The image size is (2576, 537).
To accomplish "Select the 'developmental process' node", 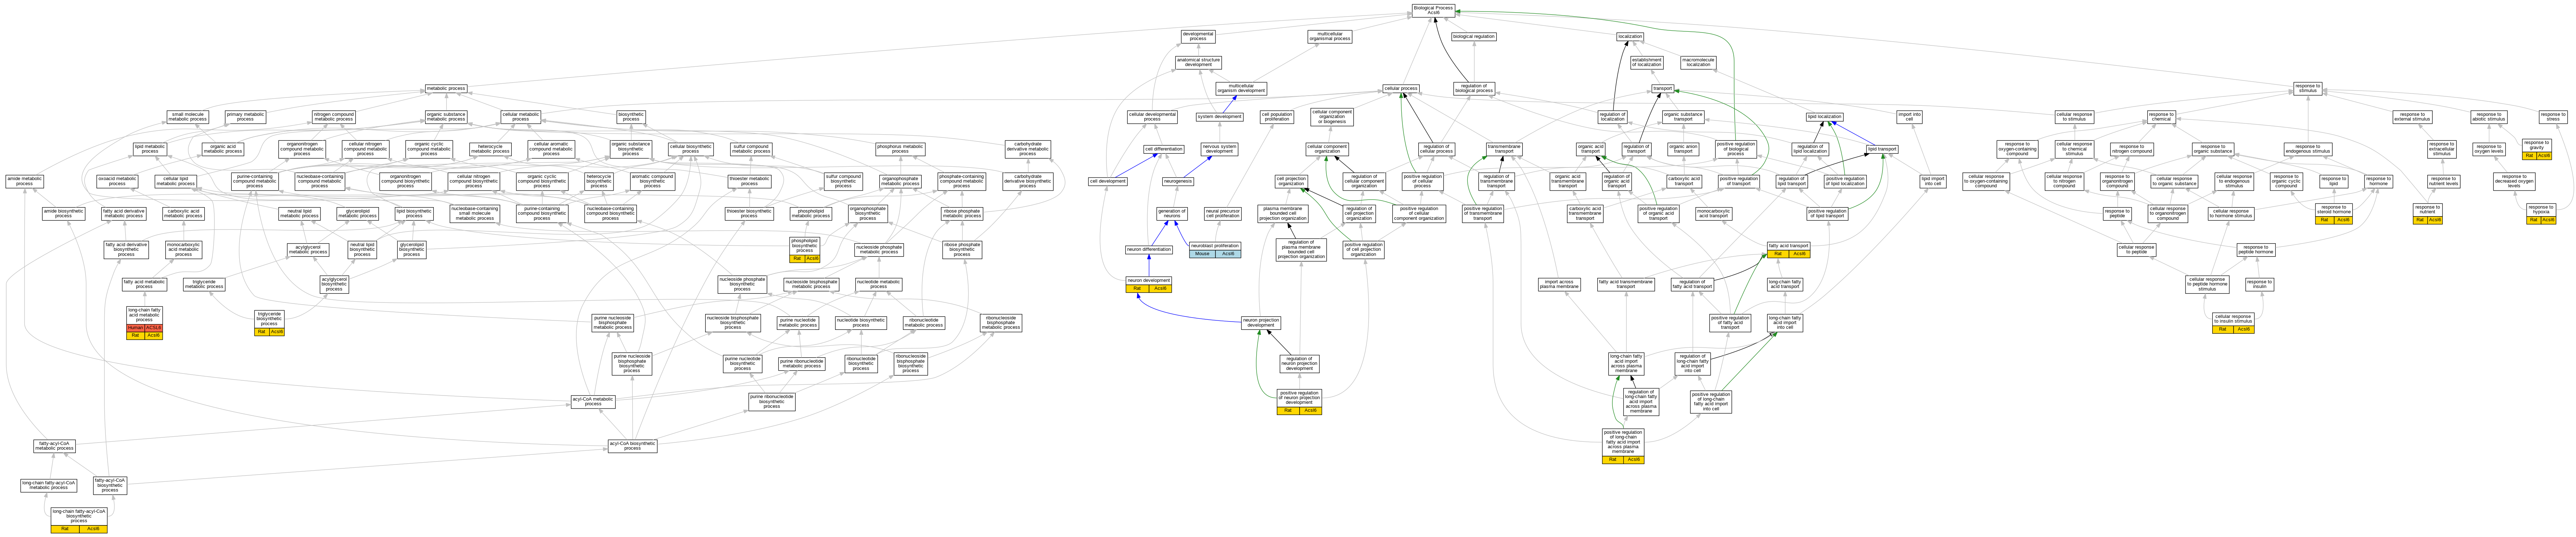I will [x=1198, y=37].
